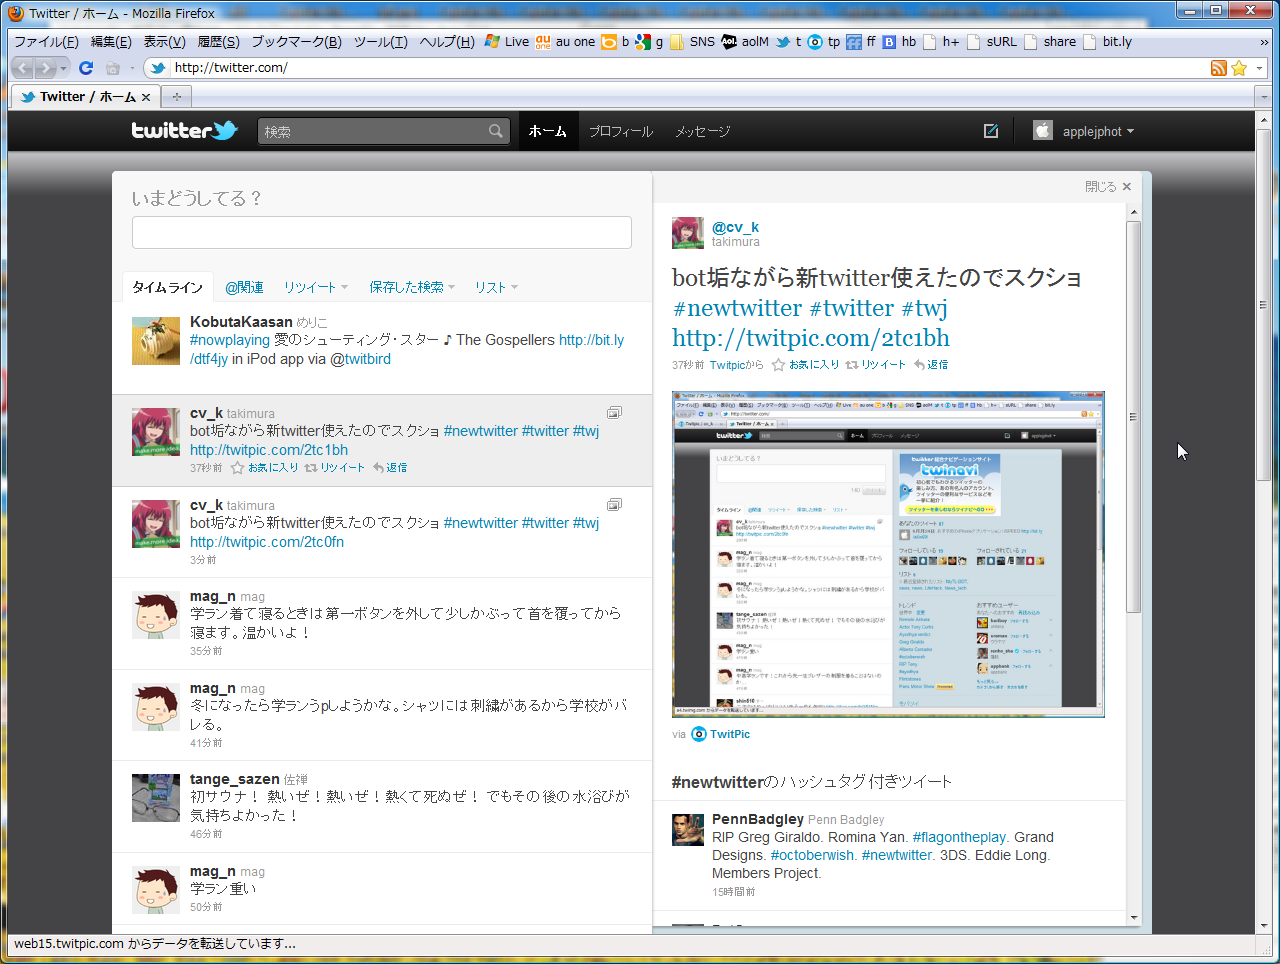Expand the リツイート dropdown tab
1280x964 pixels.
click(x=316, y=287)
